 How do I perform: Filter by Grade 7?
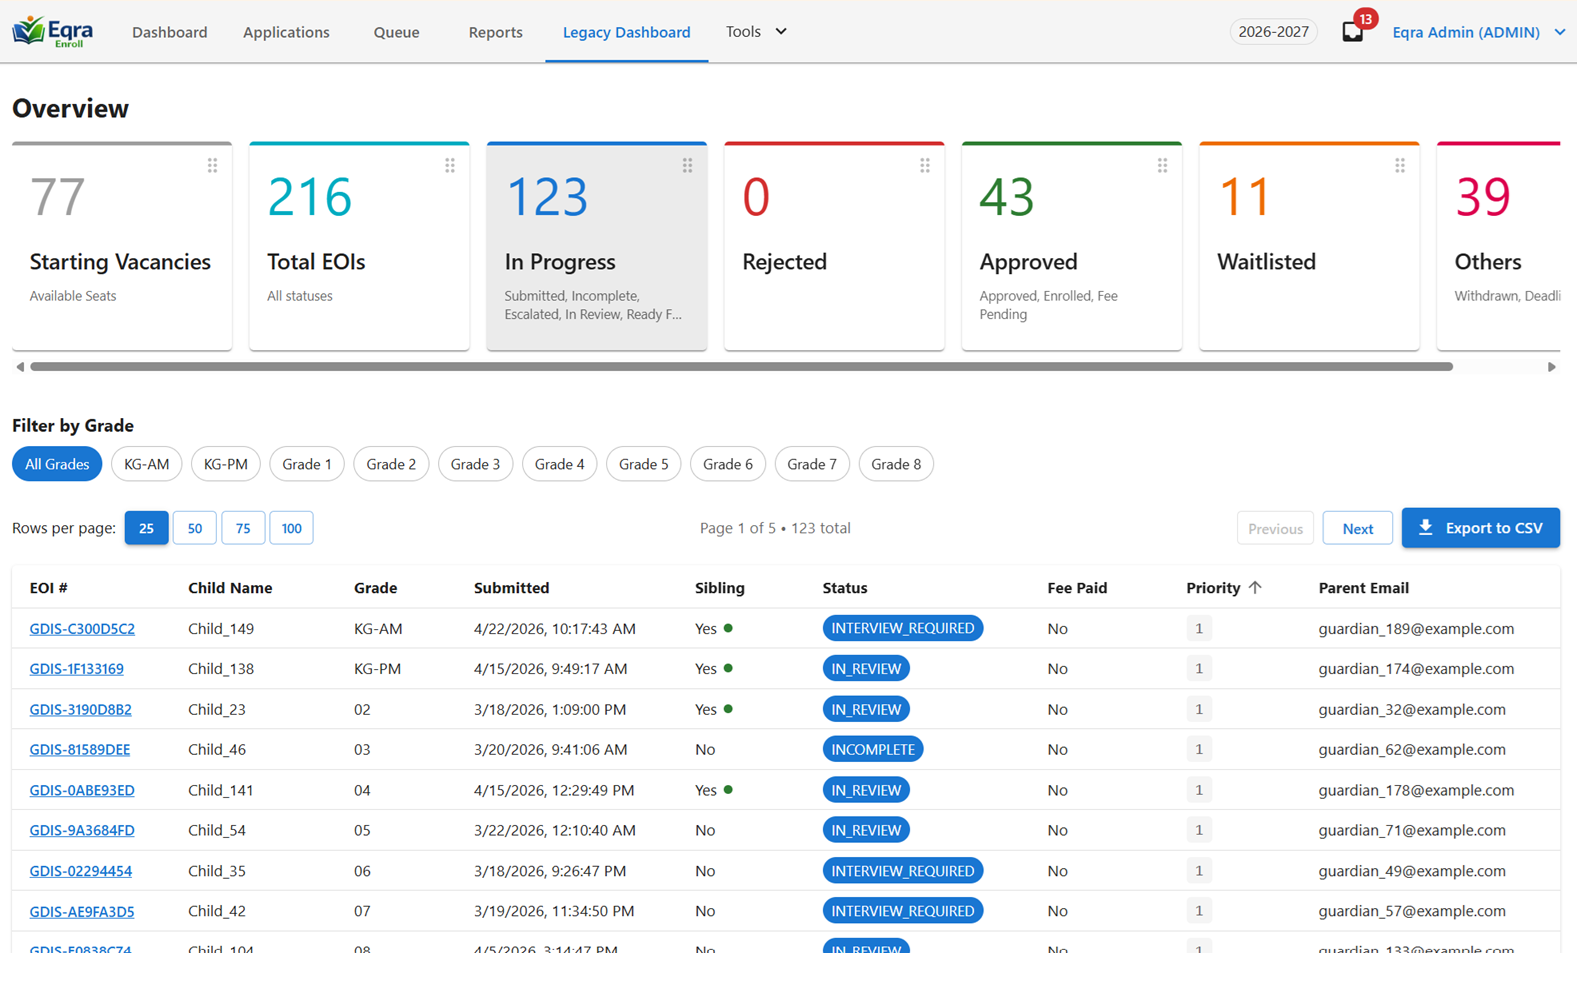812,464
